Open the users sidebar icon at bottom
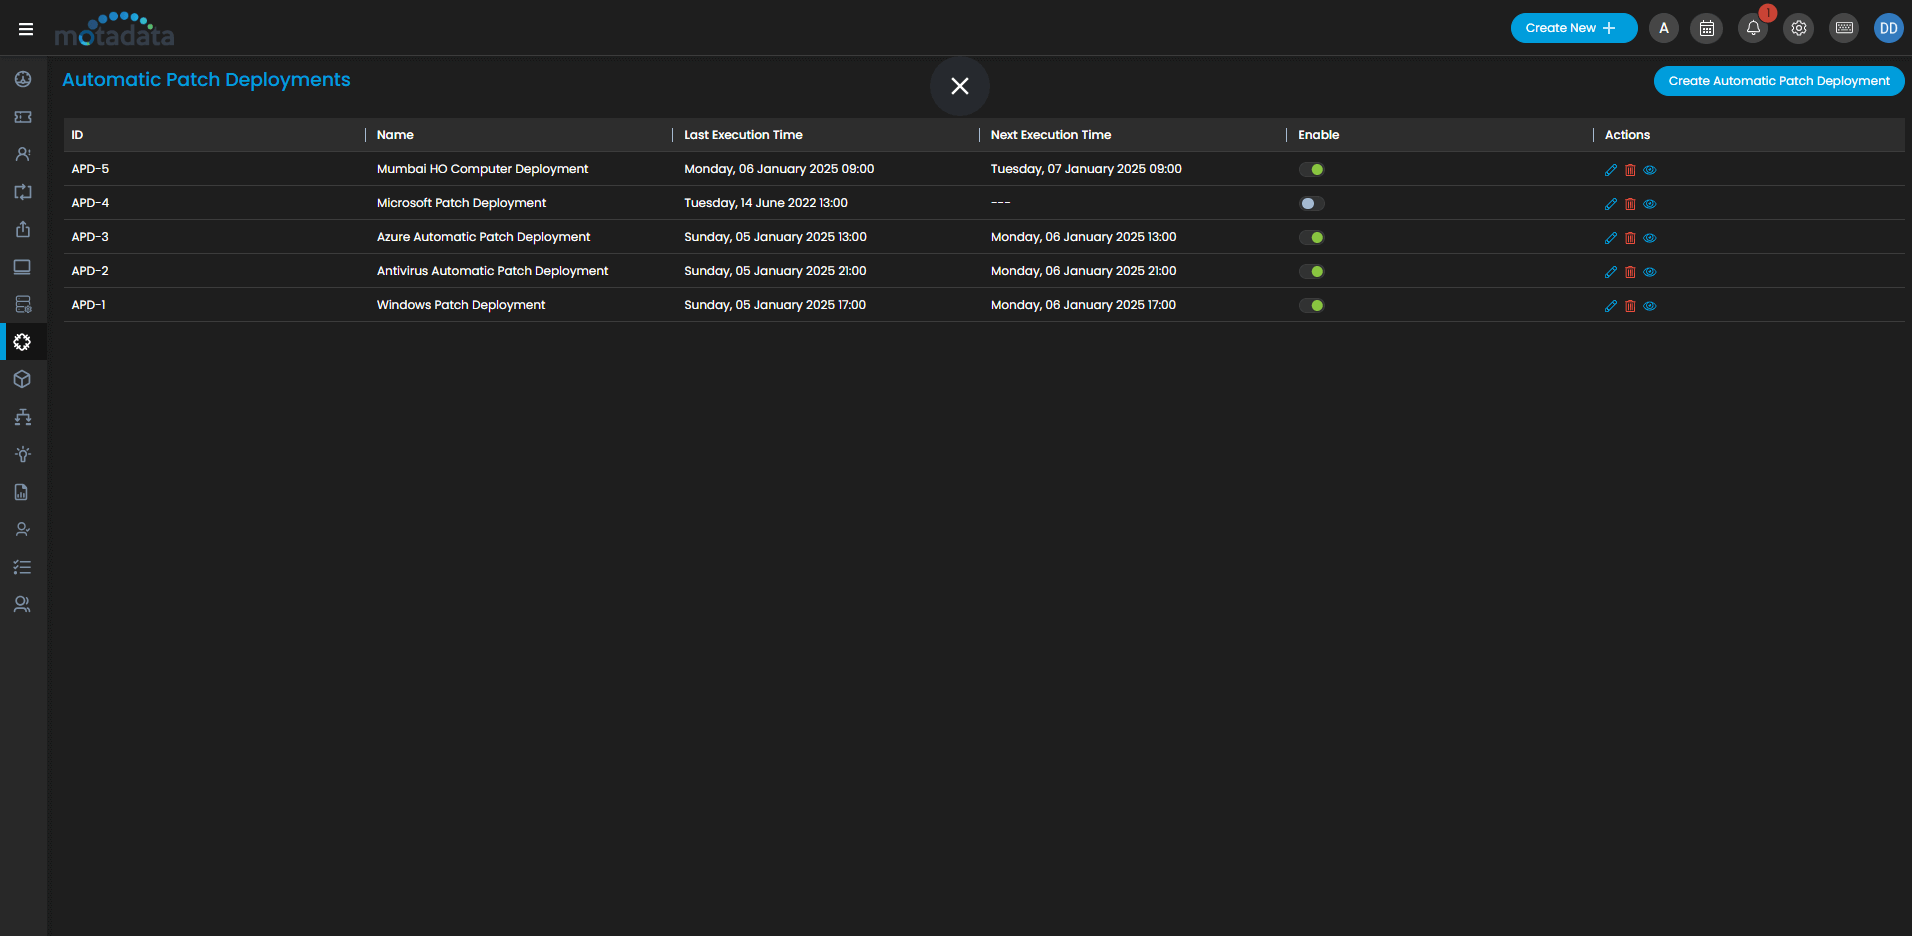 [23, 604]
